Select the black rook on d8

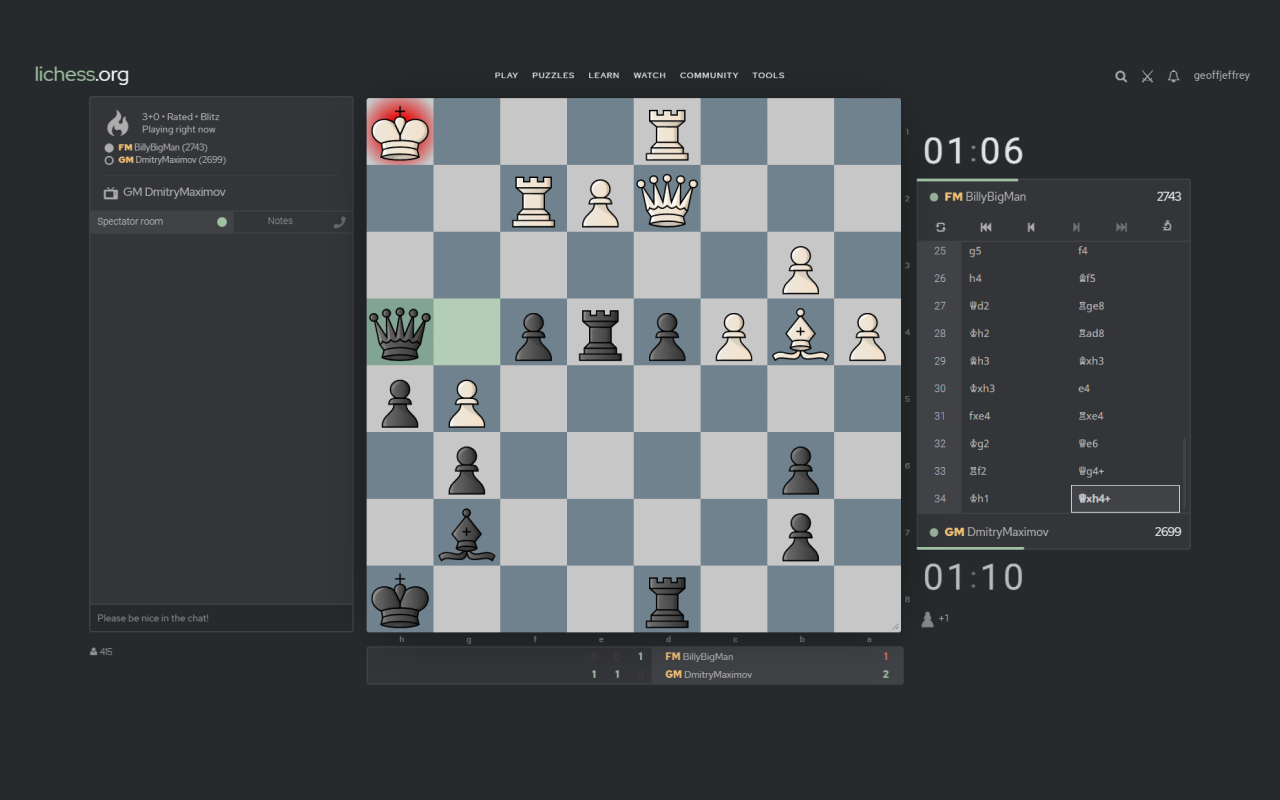pyautogui.click(x=667, y=599)
